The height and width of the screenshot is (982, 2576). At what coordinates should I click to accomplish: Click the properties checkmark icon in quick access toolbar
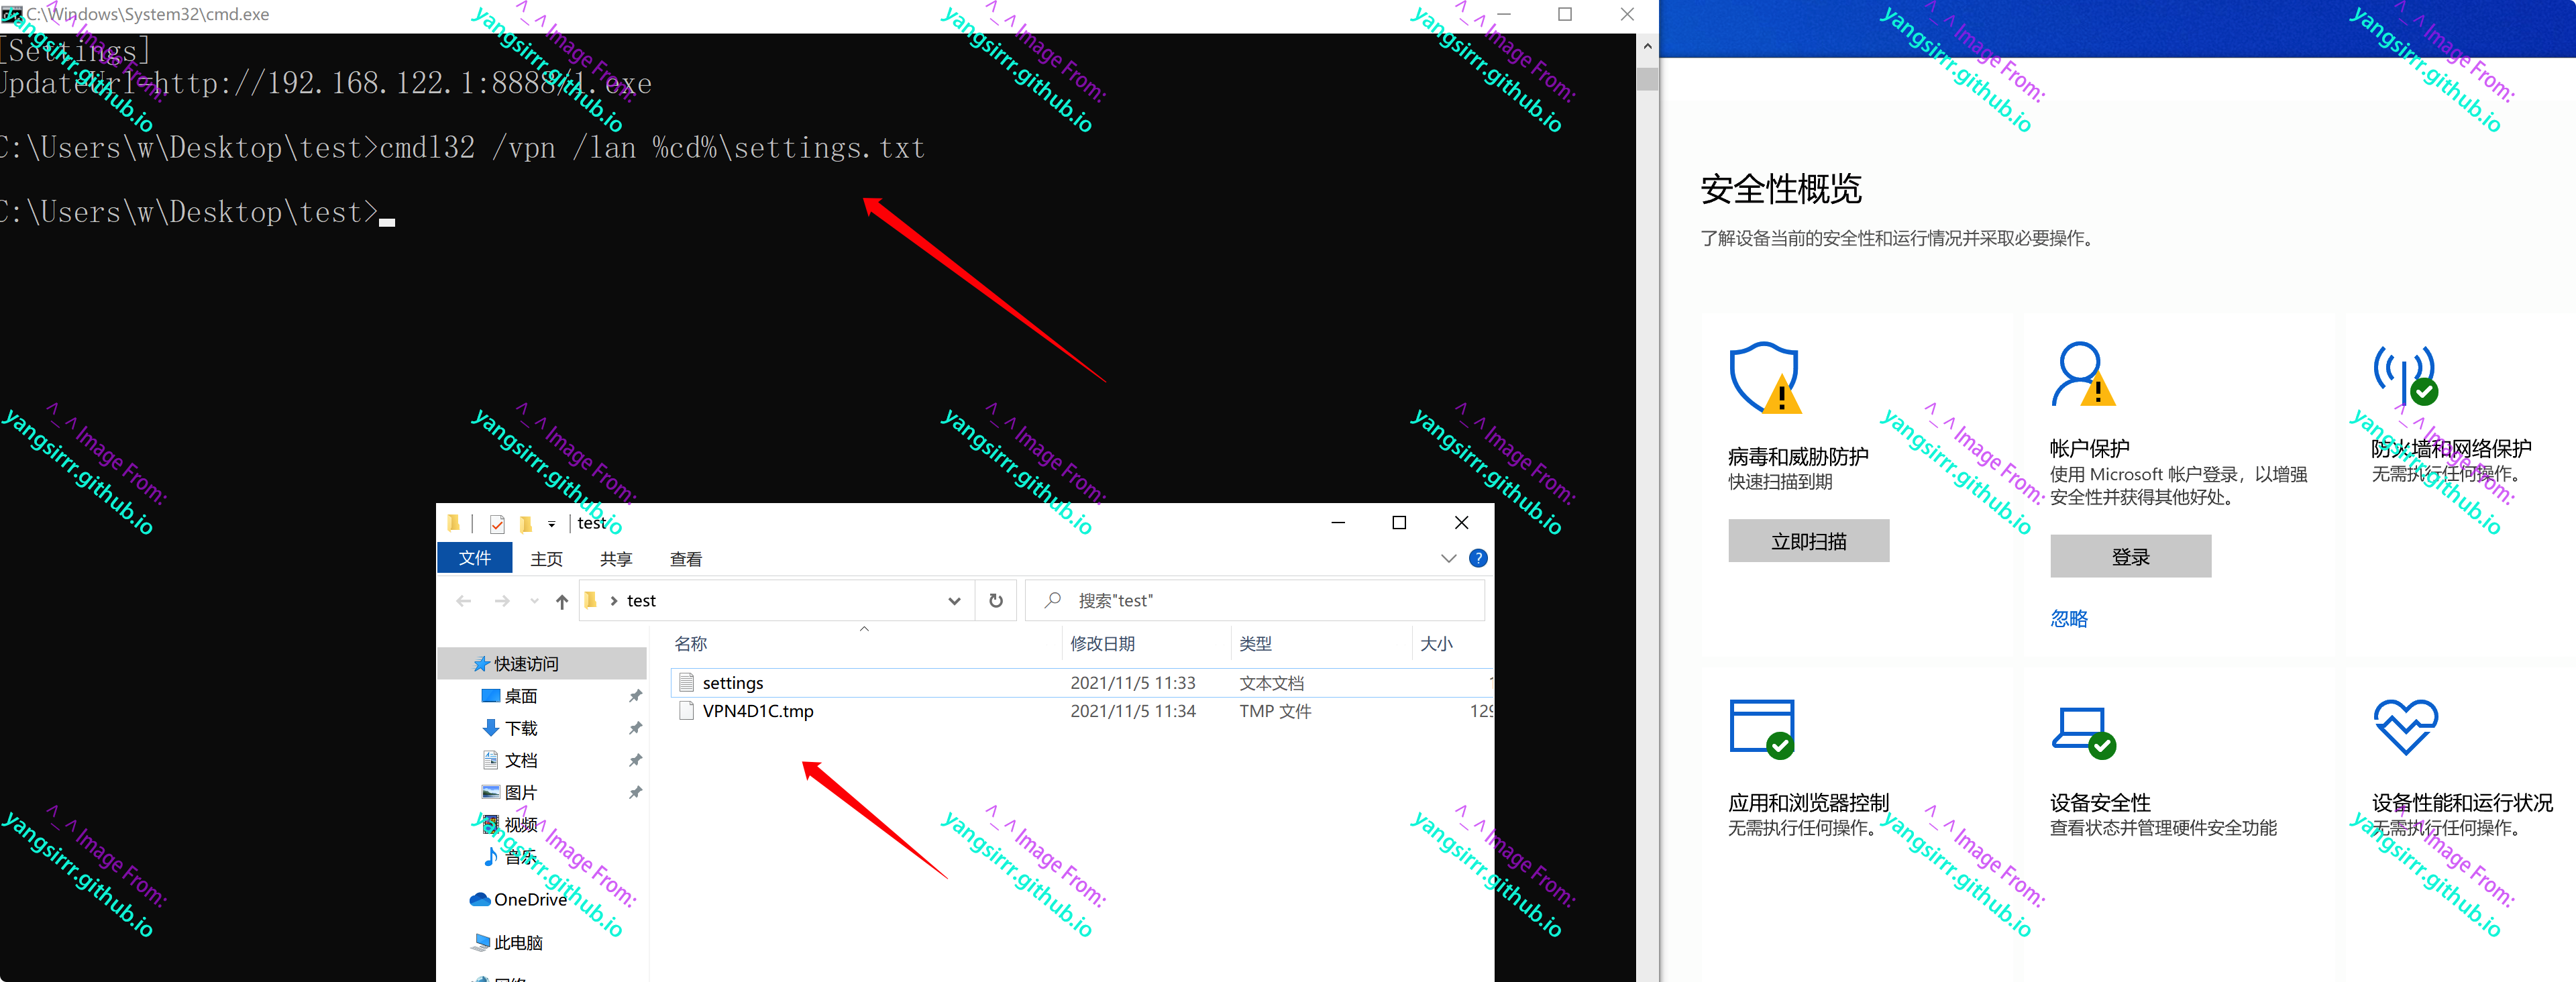click(x=497, y=523)
